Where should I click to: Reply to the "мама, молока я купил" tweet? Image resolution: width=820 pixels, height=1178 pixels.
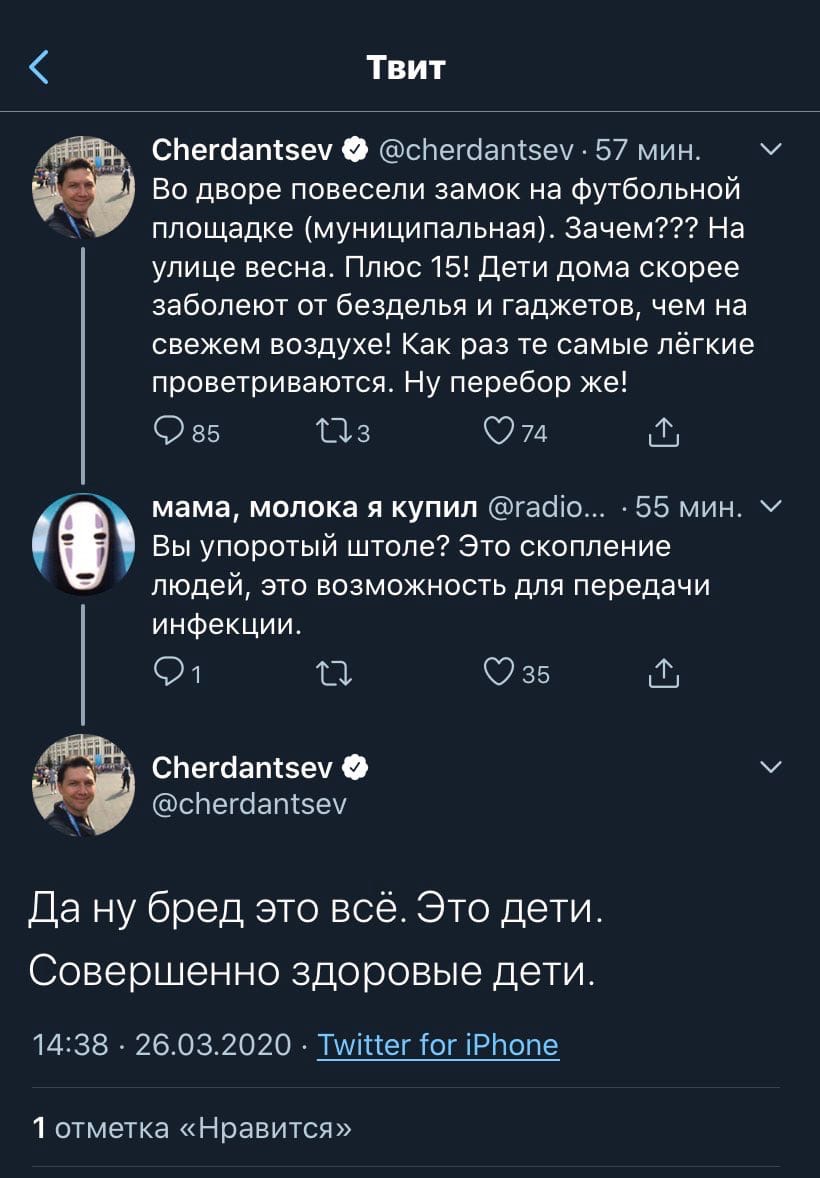(177, 672)
